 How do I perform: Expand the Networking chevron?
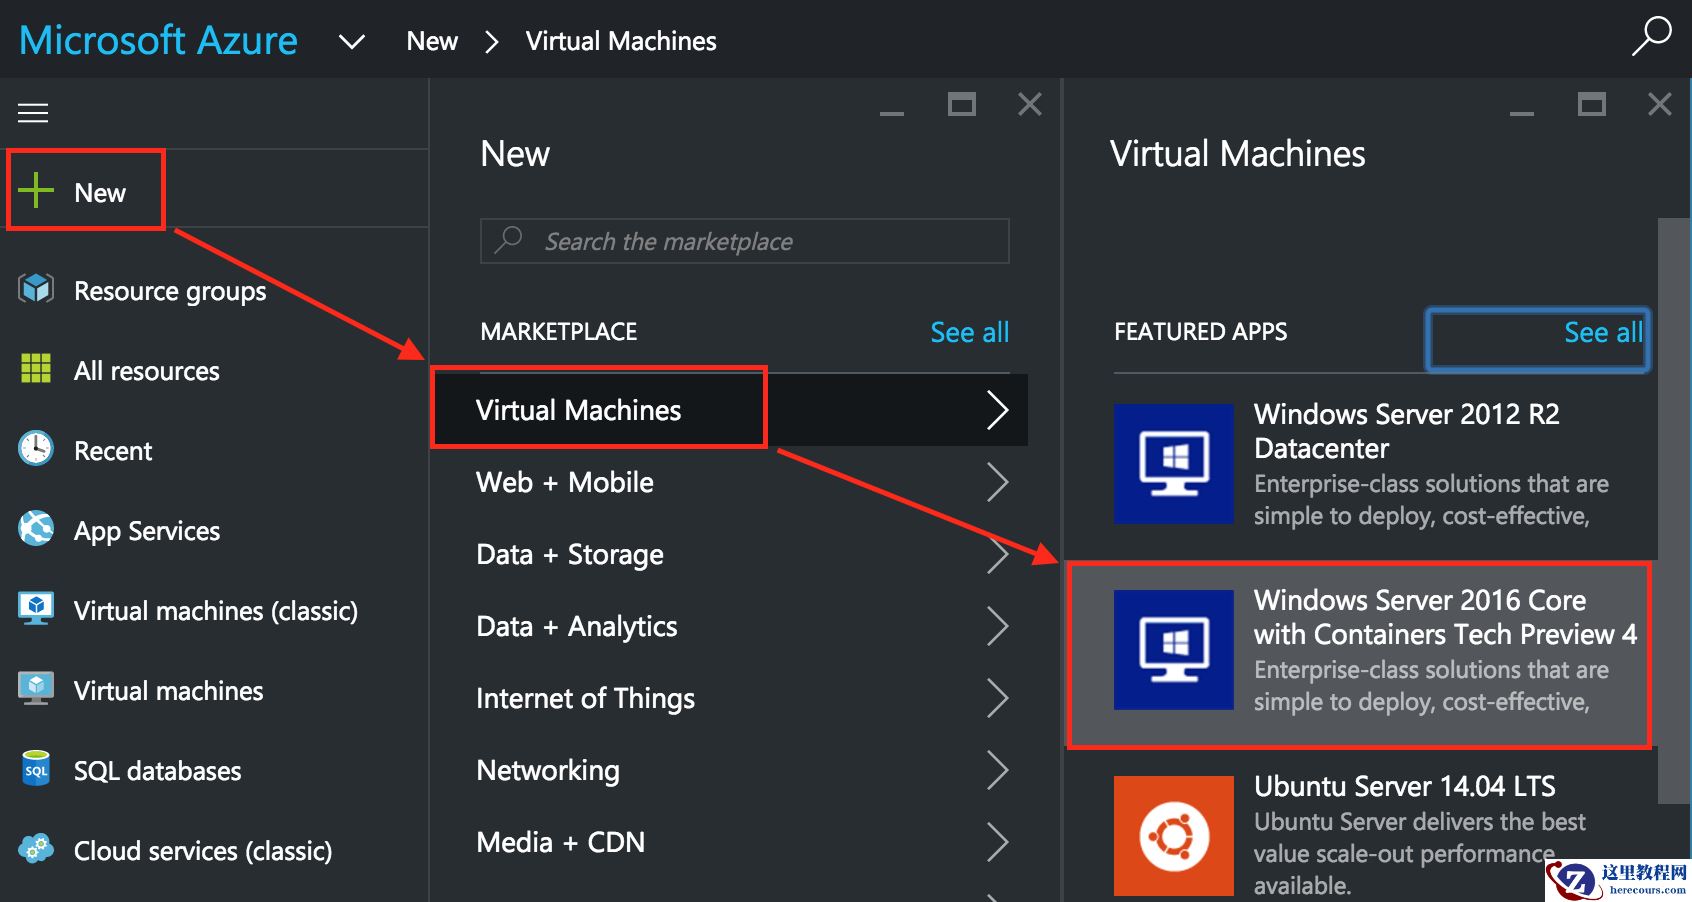pyautogui.click(x=997, y=770)
